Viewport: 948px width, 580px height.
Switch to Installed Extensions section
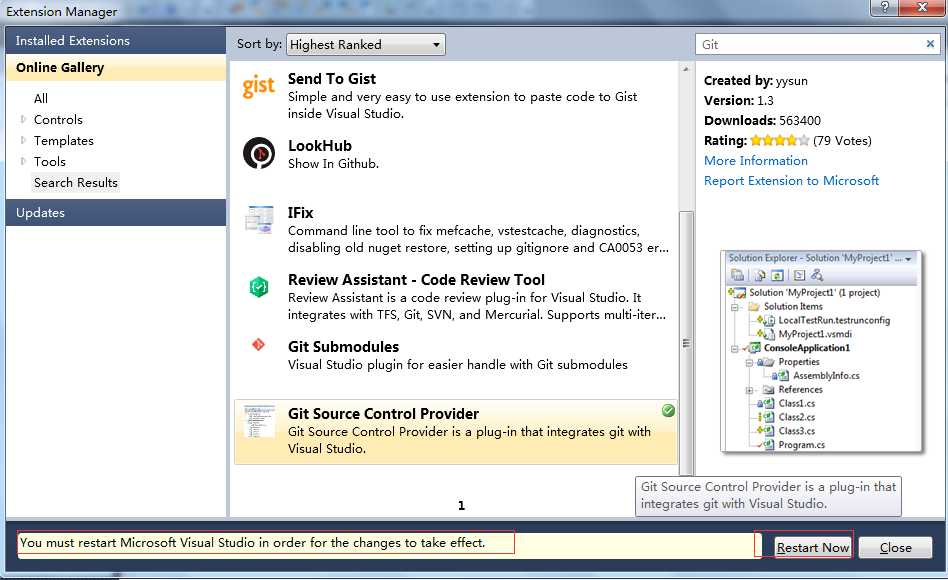(115, 41)
